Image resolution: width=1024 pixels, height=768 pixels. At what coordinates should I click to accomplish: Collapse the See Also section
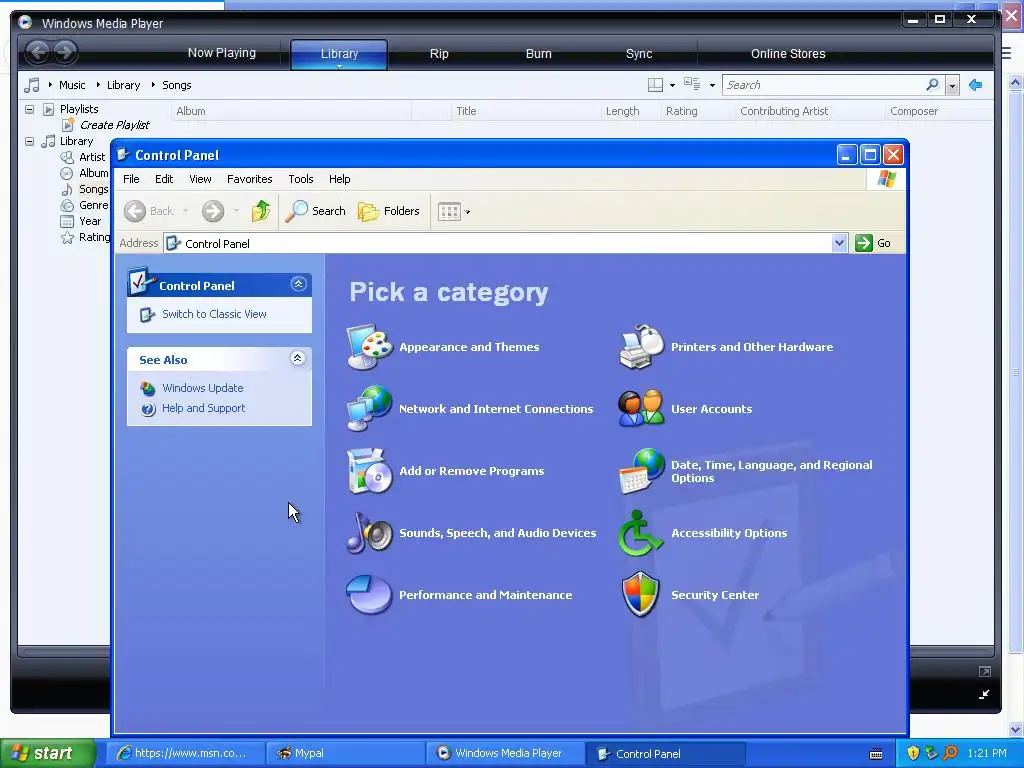(297, 358)
